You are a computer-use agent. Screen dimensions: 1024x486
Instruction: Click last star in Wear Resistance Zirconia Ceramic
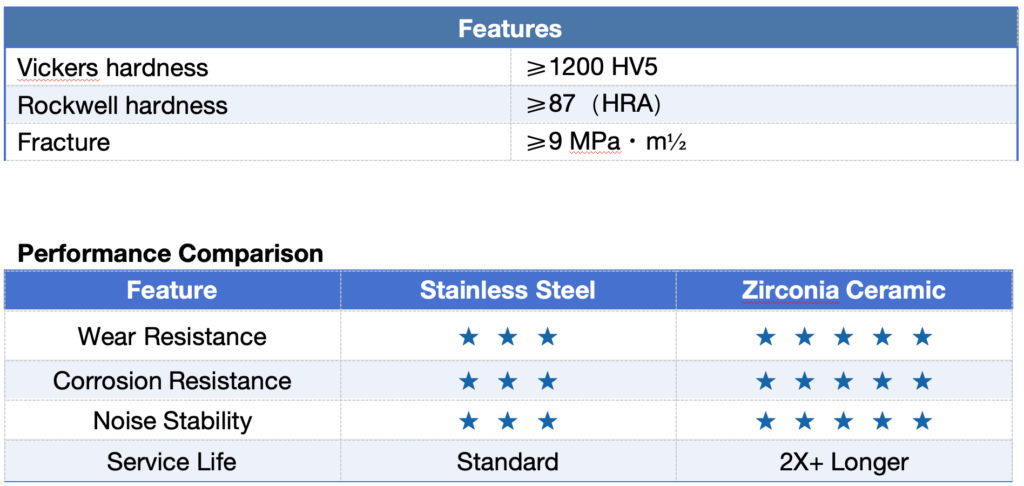click(x=921, y=337)
